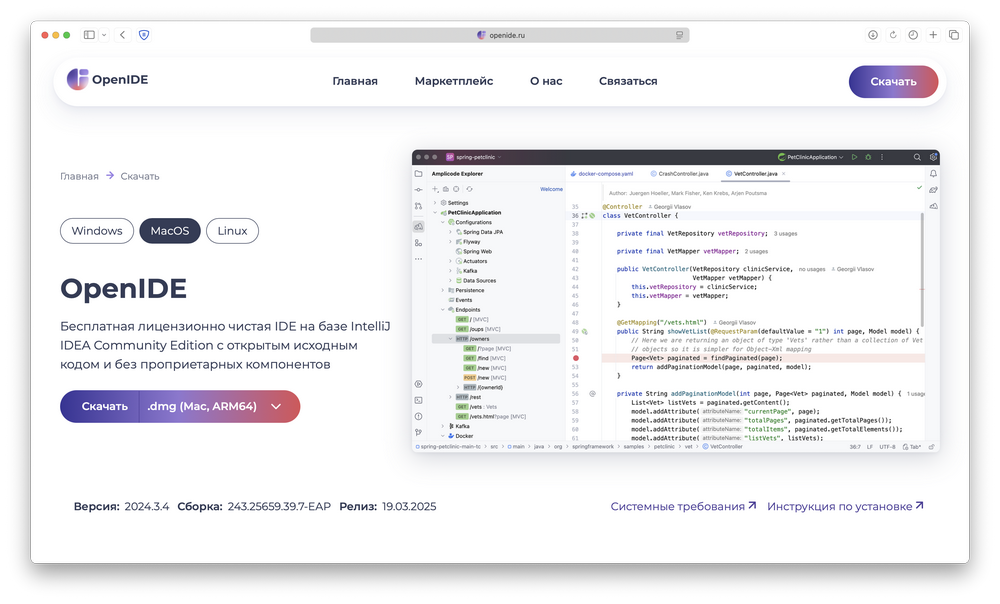Show tab overview icon
This screenshot has height=604, width=1000.
(x=953, y=35)
